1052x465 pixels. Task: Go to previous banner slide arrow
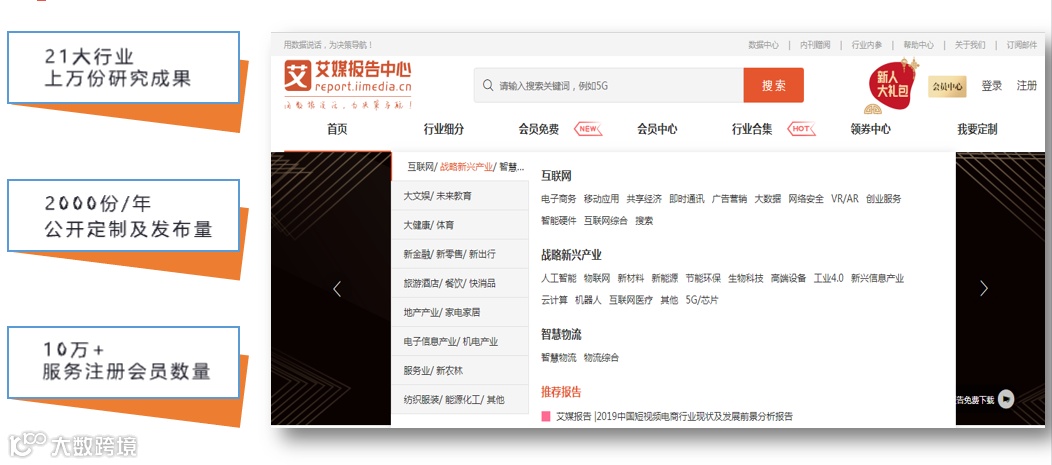coord(337,289)
